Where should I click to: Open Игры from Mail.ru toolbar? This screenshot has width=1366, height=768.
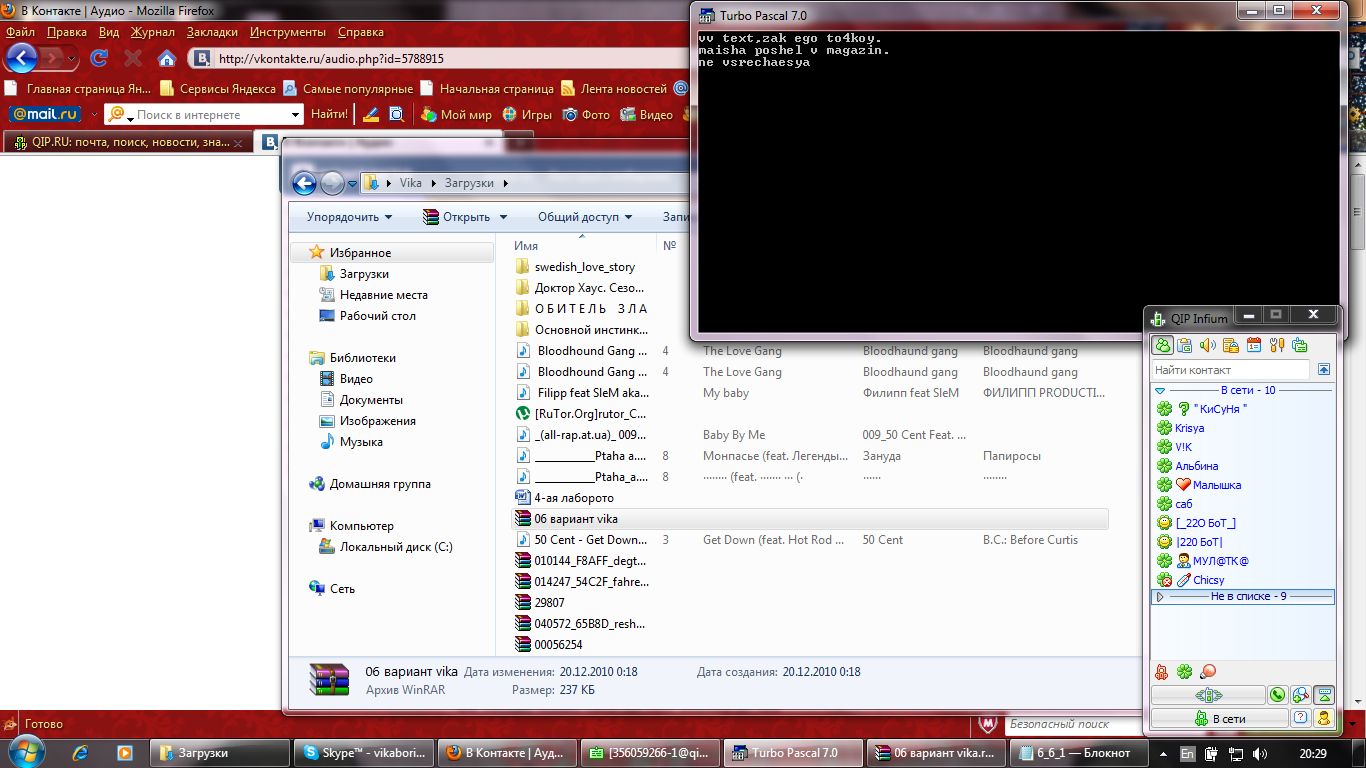[x=527, y=114]
